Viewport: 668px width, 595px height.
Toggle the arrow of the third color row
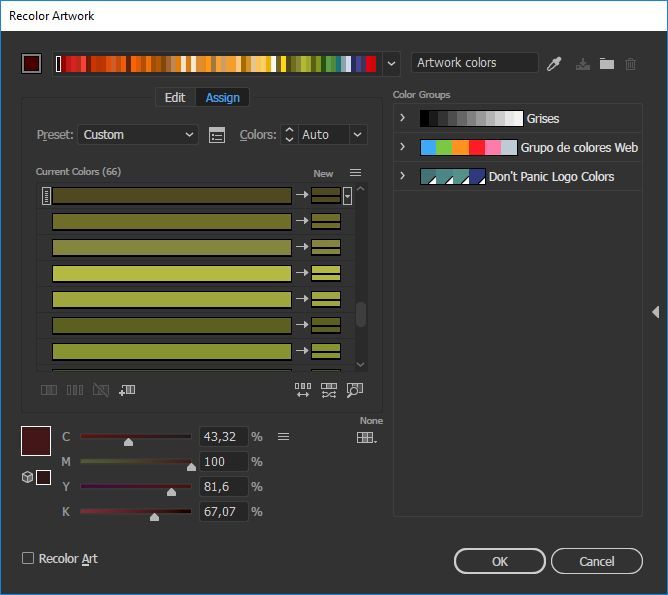pos(302,247)
